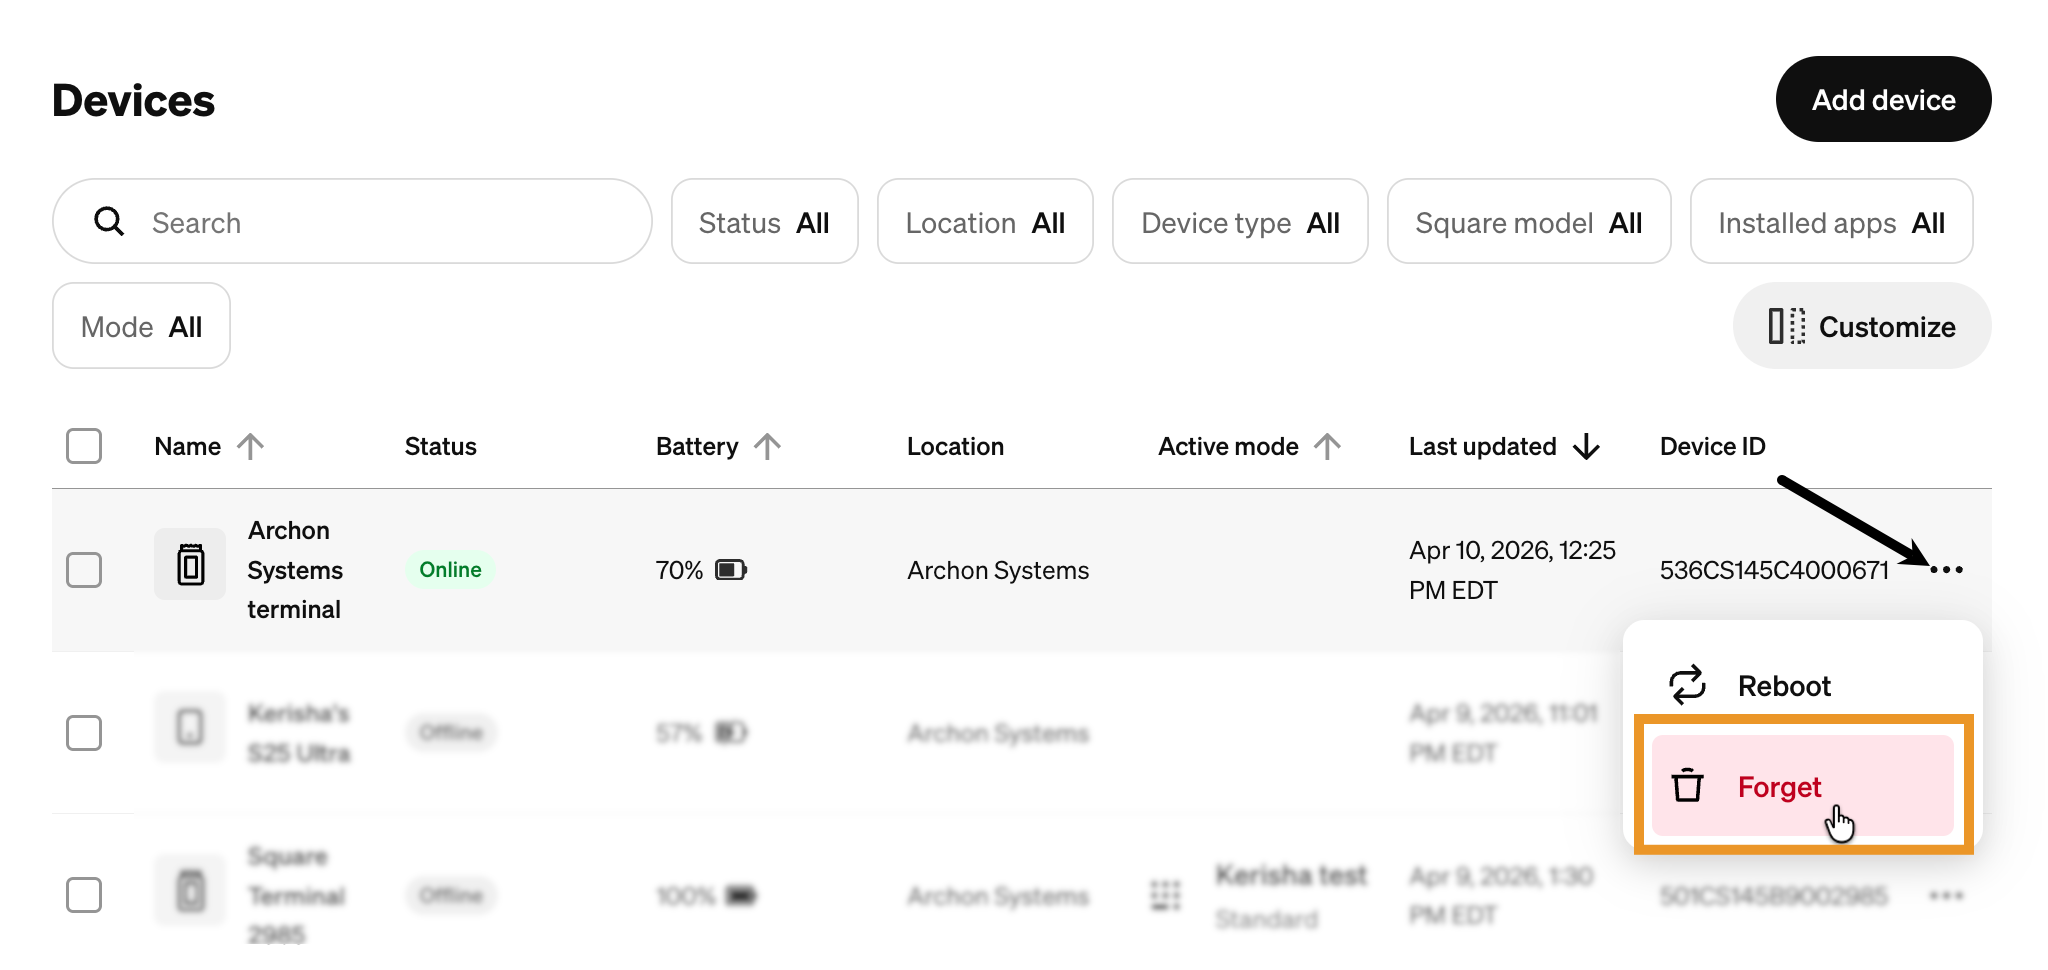Click the Reboot cycle arrows icon
This screenshot has width=2048, height=970.
coord(1687,685)
